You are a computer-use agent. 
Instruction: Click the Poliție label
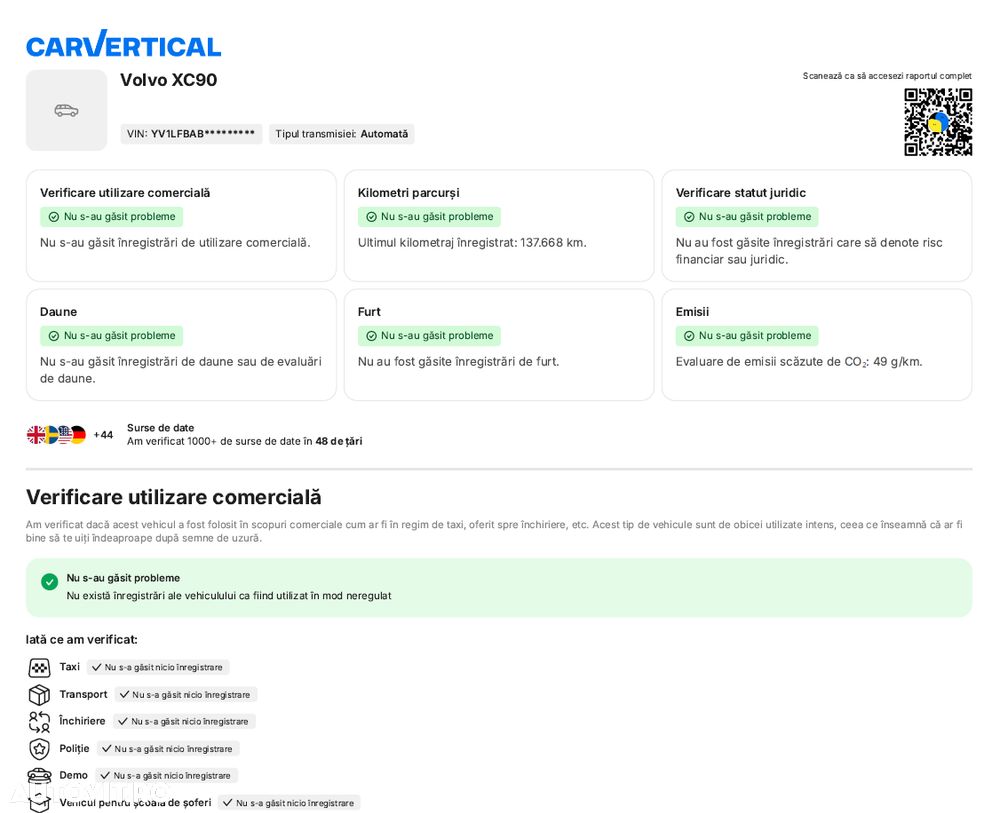point(75,749)
